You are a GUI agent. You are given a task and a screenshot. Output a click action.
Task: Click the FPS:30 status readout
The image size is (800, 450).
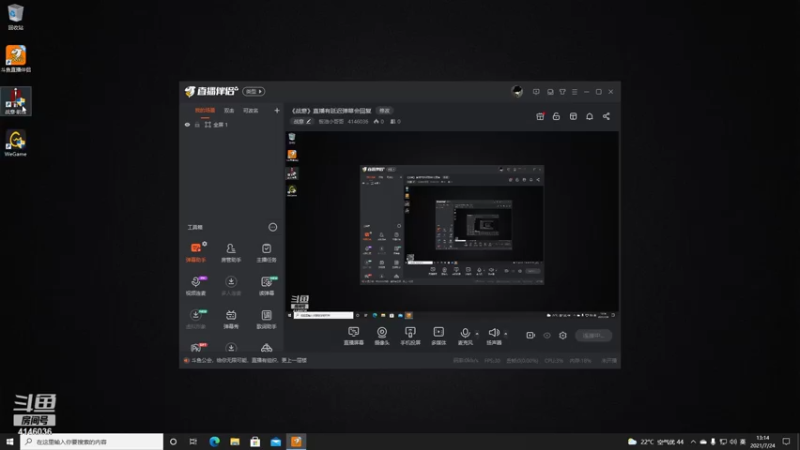[x=492, y=360]
